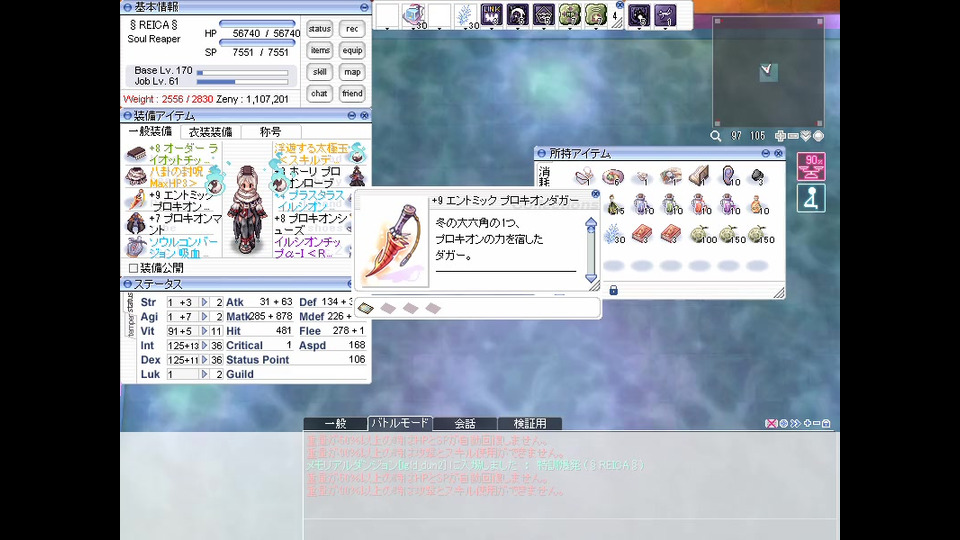Open the friend list button
This screenshot has width=960, height=540.
[352, 93]
